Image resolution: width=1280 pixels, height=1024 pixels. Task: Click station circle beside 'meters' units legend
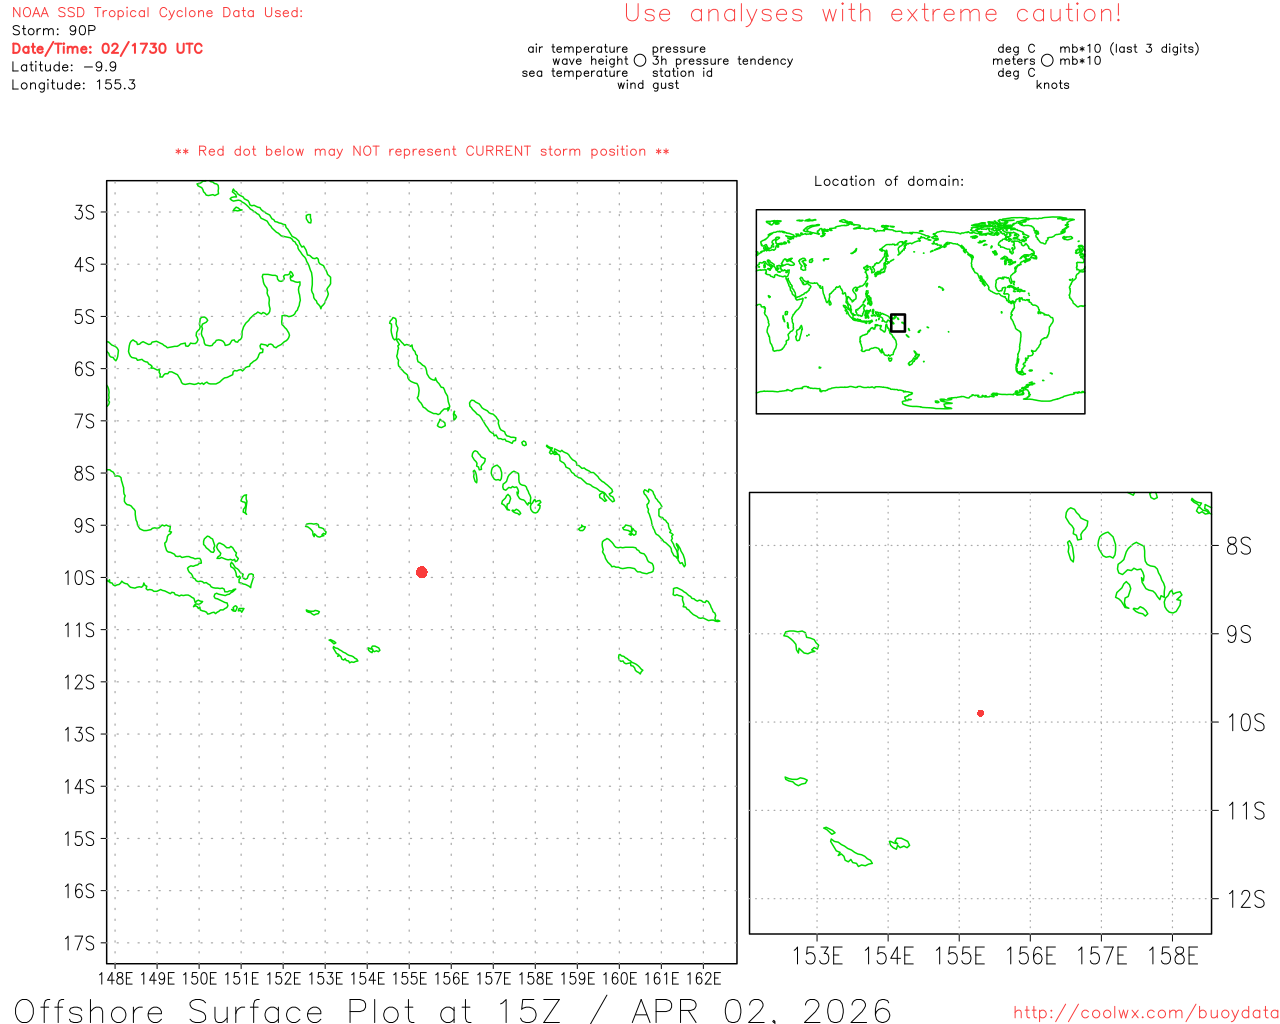[1047, 61]
